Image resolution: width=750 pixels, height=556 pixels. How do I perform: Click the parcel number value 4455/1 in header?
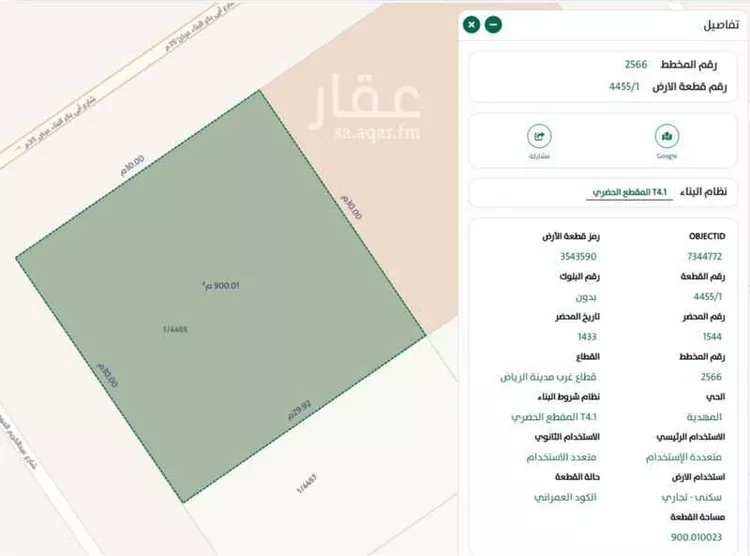point(625,87)
